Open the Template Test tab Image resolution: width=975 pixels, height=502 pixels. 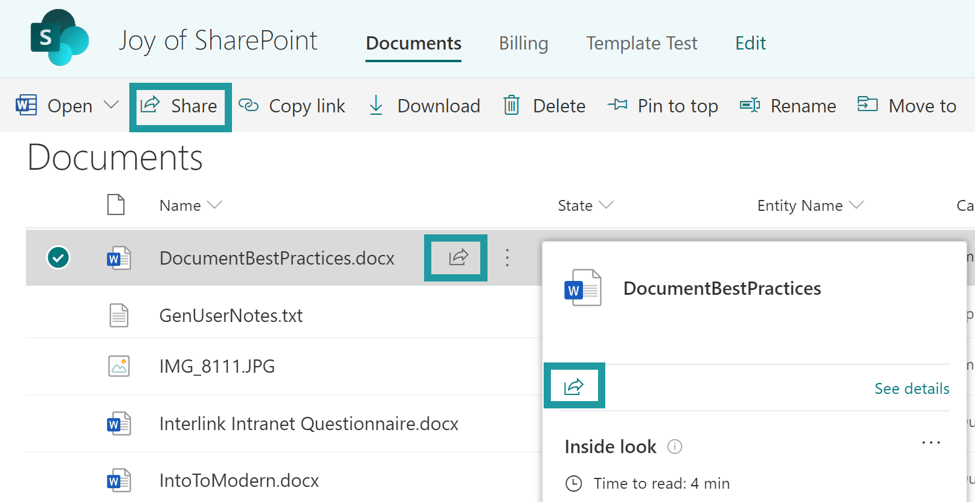coord(642,43)
